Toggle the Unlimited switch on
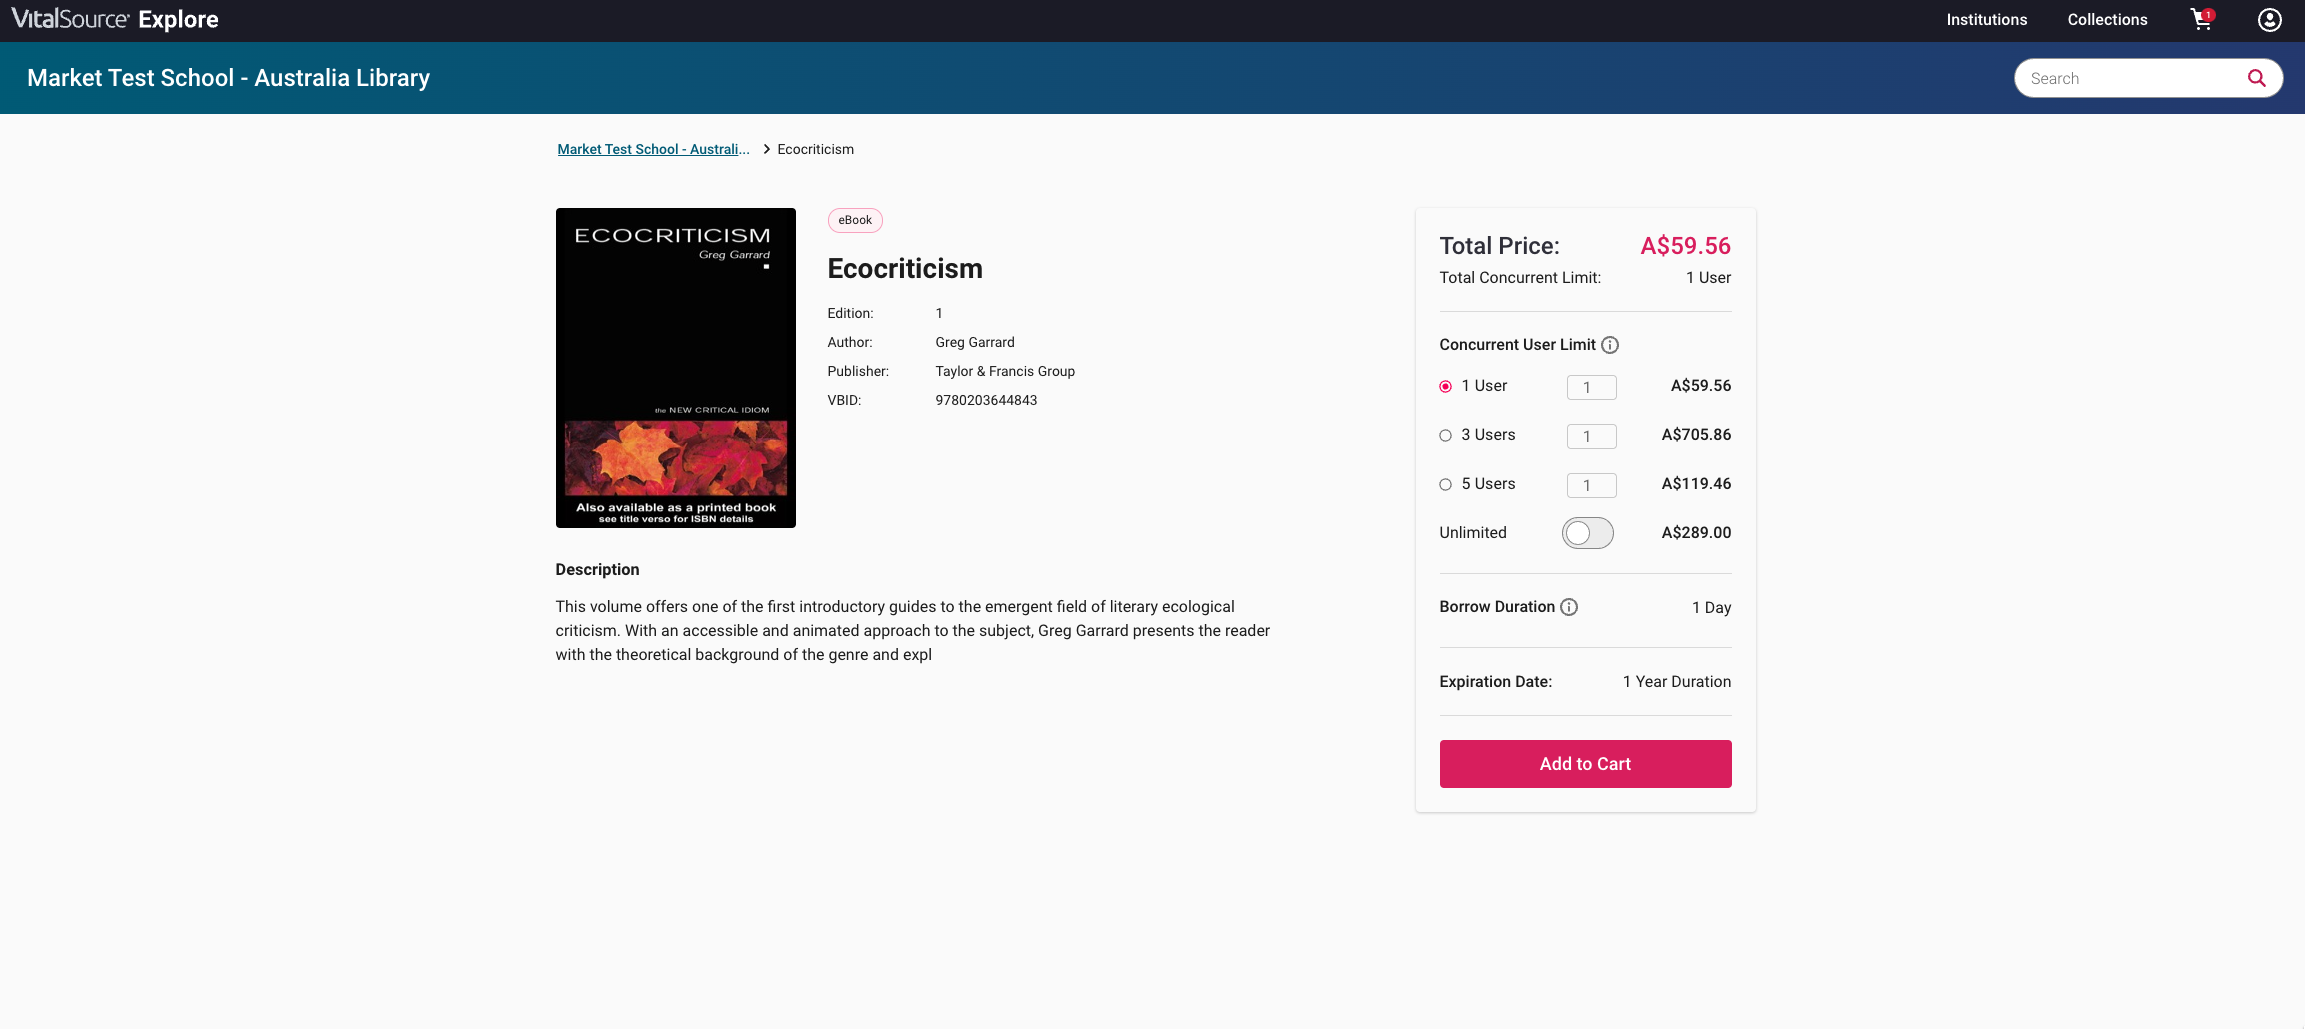The width and height of the screenshot is (2305, 1029). [1587, 533]
